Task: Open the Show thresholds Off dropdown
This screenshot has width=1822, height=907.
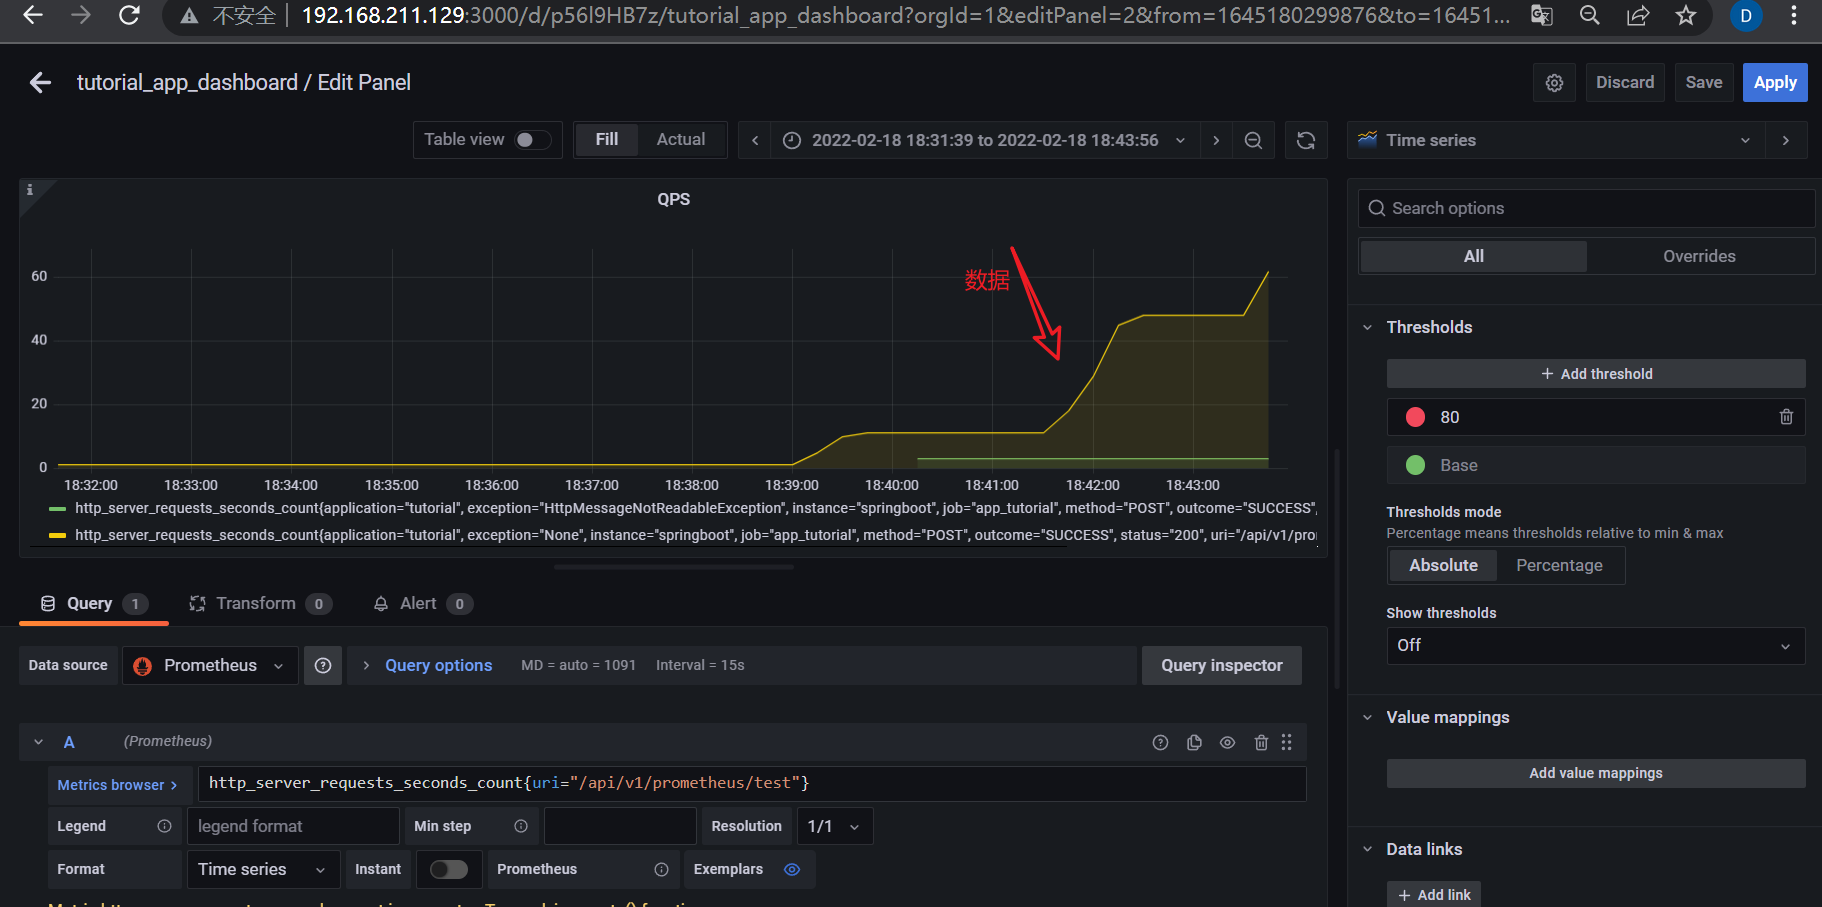Action: pos(1595,645)
